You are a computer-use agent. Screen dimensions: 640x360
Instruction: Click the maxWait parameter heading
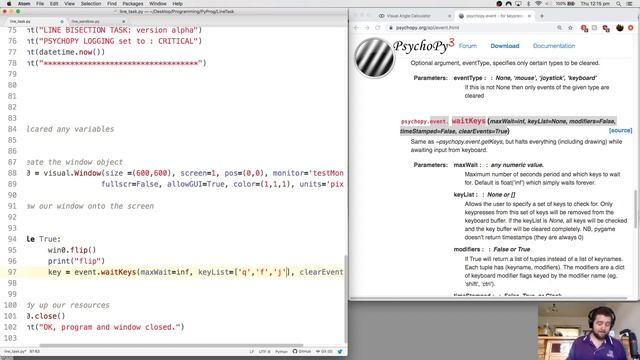coord(467,165)
